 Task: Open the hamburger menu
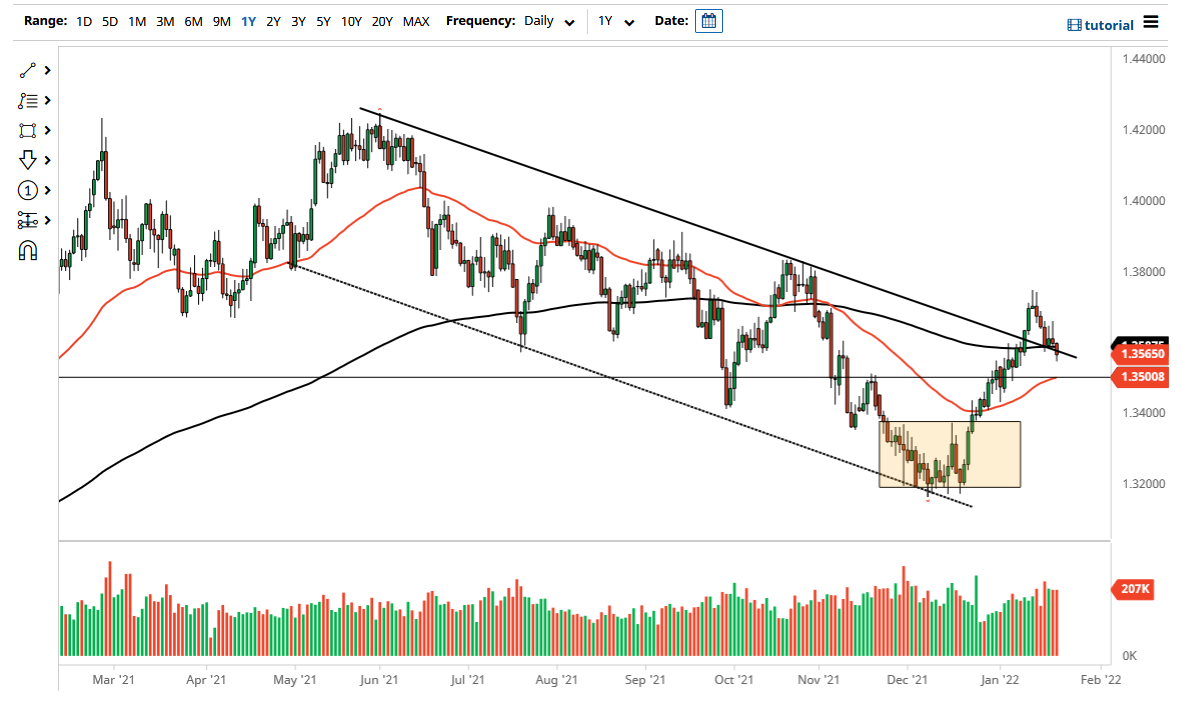(x=1150, y=22)
